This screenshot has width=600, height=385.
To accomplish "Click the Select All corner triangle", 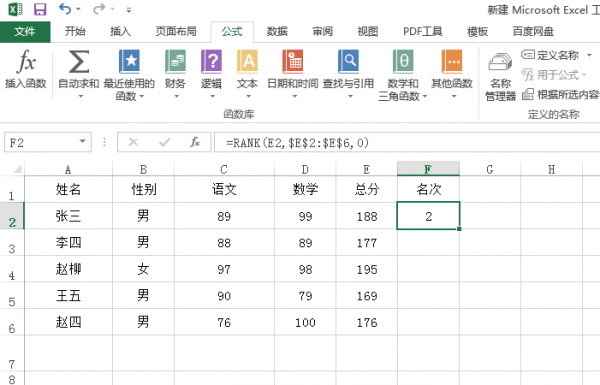I will (17, 169).
